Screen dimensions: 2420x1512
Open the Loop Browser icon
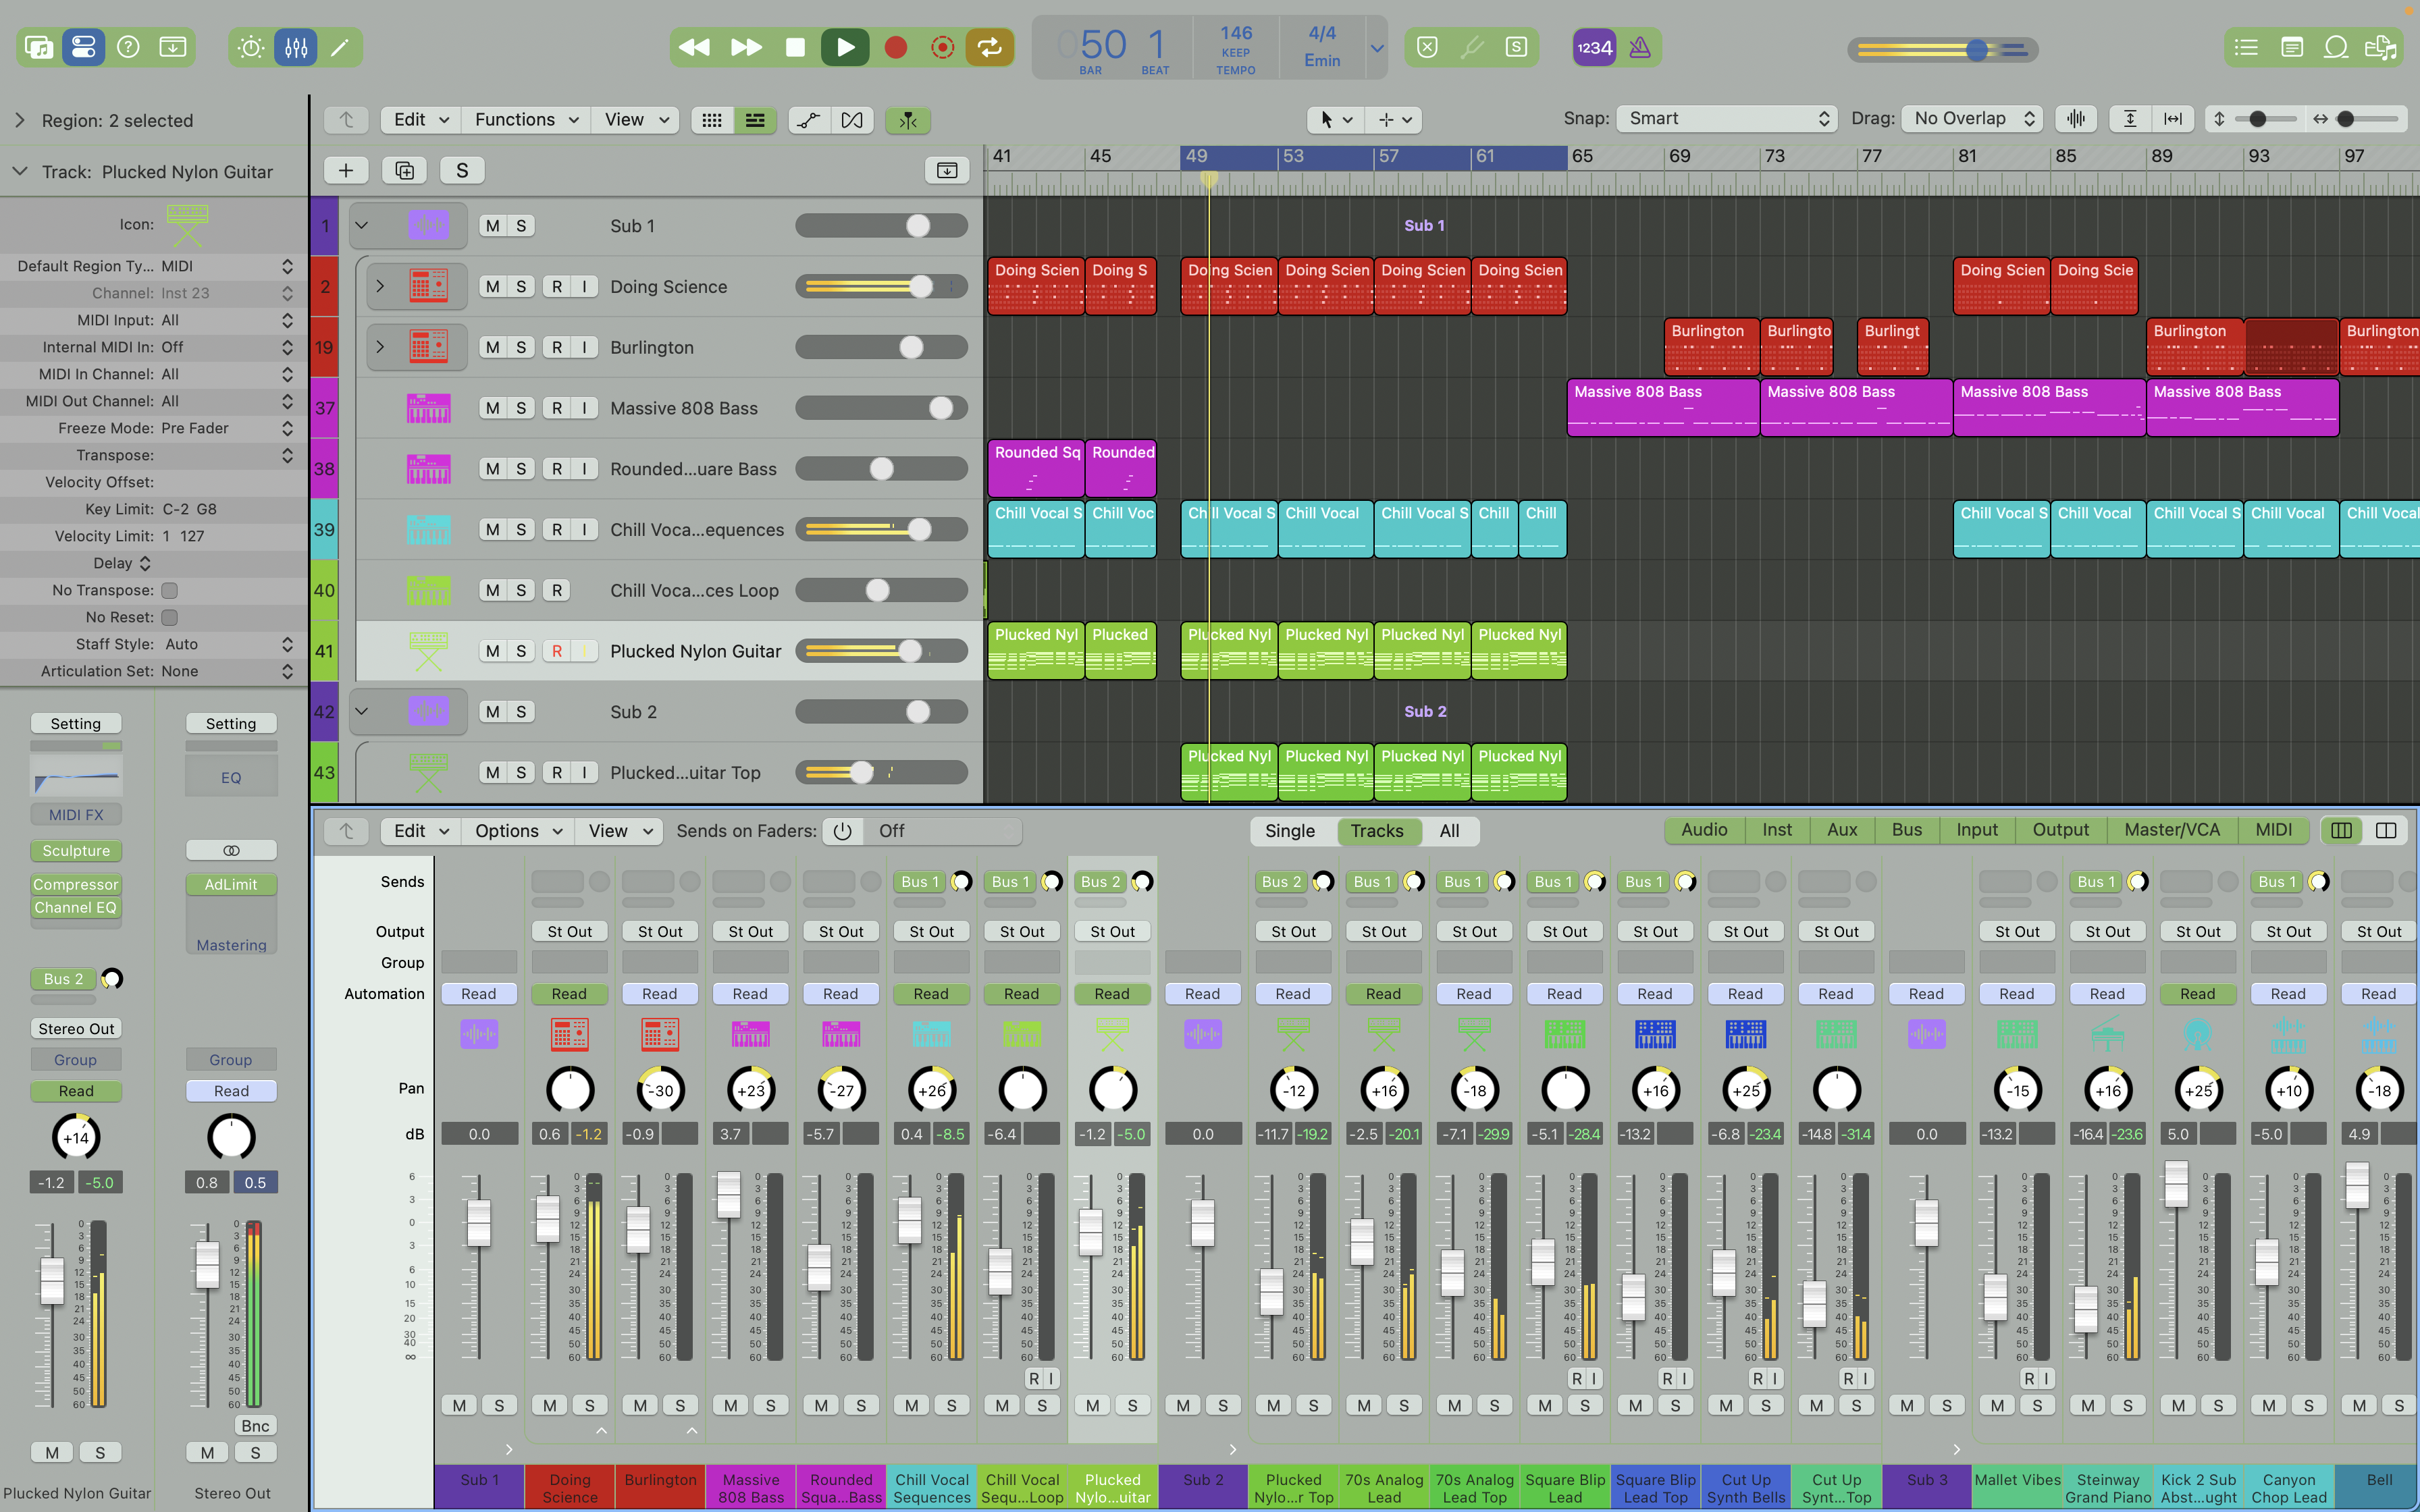2336,47
